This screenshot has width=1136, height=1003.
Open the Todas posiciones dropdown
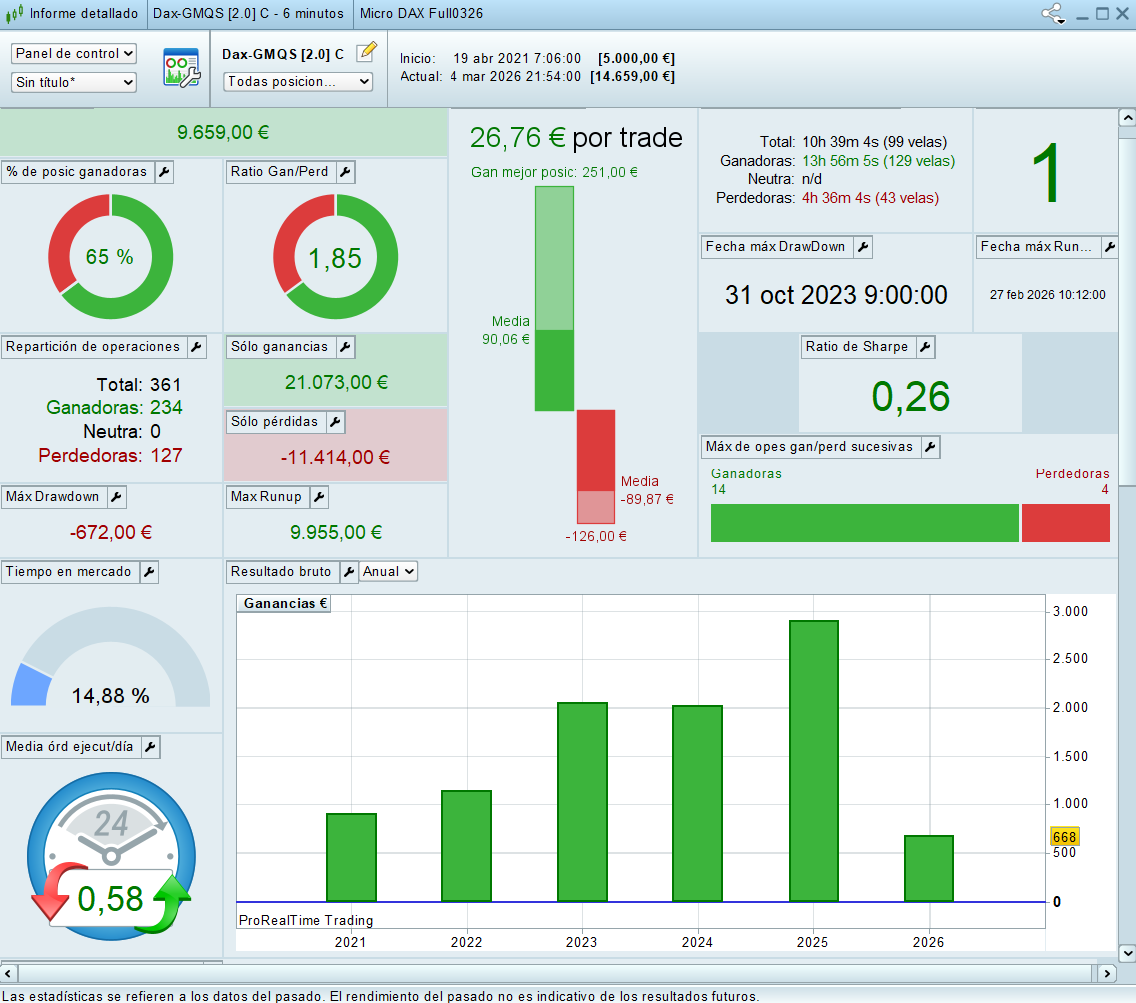pyautogui.click(x=298, y=82)
